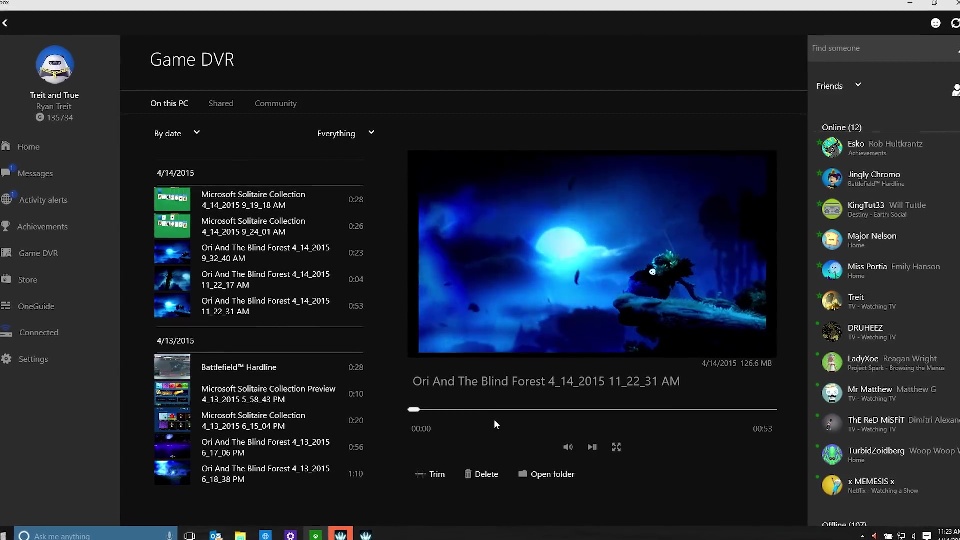
Task: Click the feedback smiley icon at top right
Action: coord(936,23)
